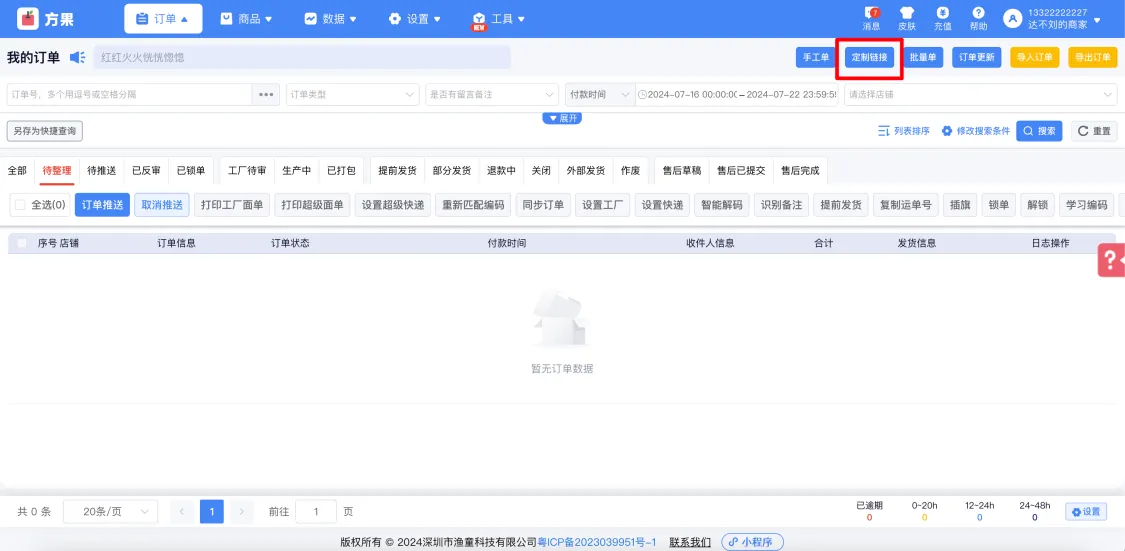Click the 消息 notification icon
Image resolution: width=1125 pixels, height=551 pixels.
(871, 14)
